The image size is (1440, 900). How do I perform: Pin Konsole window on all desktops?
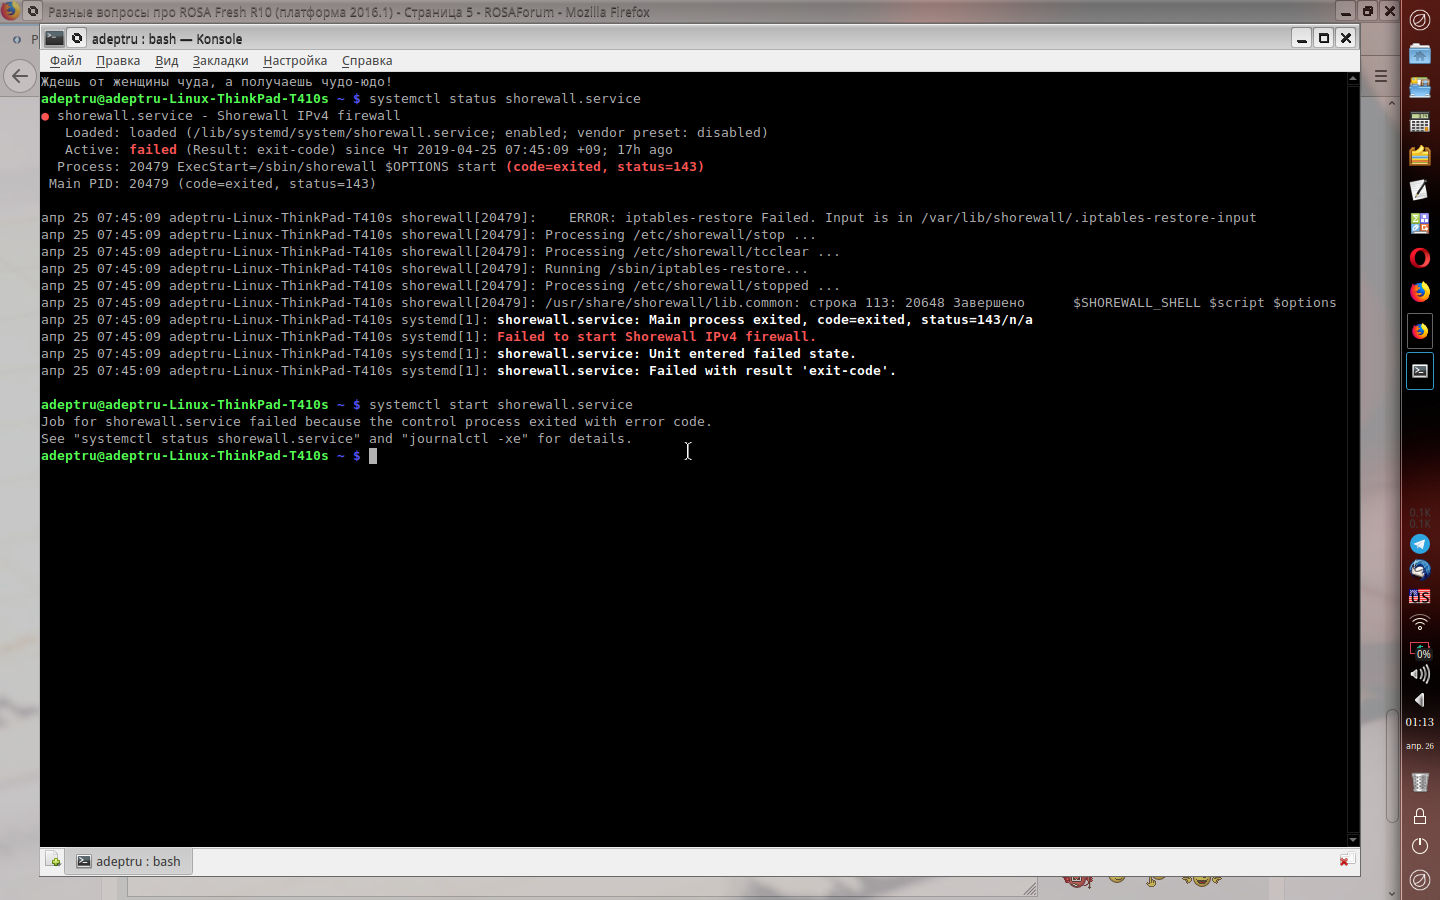(77, 38)
